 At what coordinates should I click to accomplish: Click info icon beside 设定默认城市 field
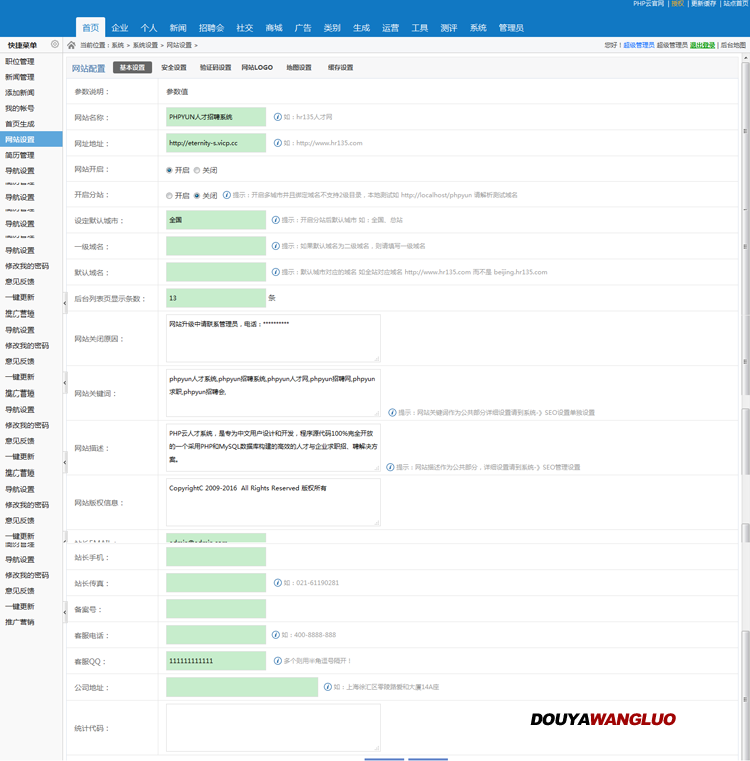coord(276,220)
